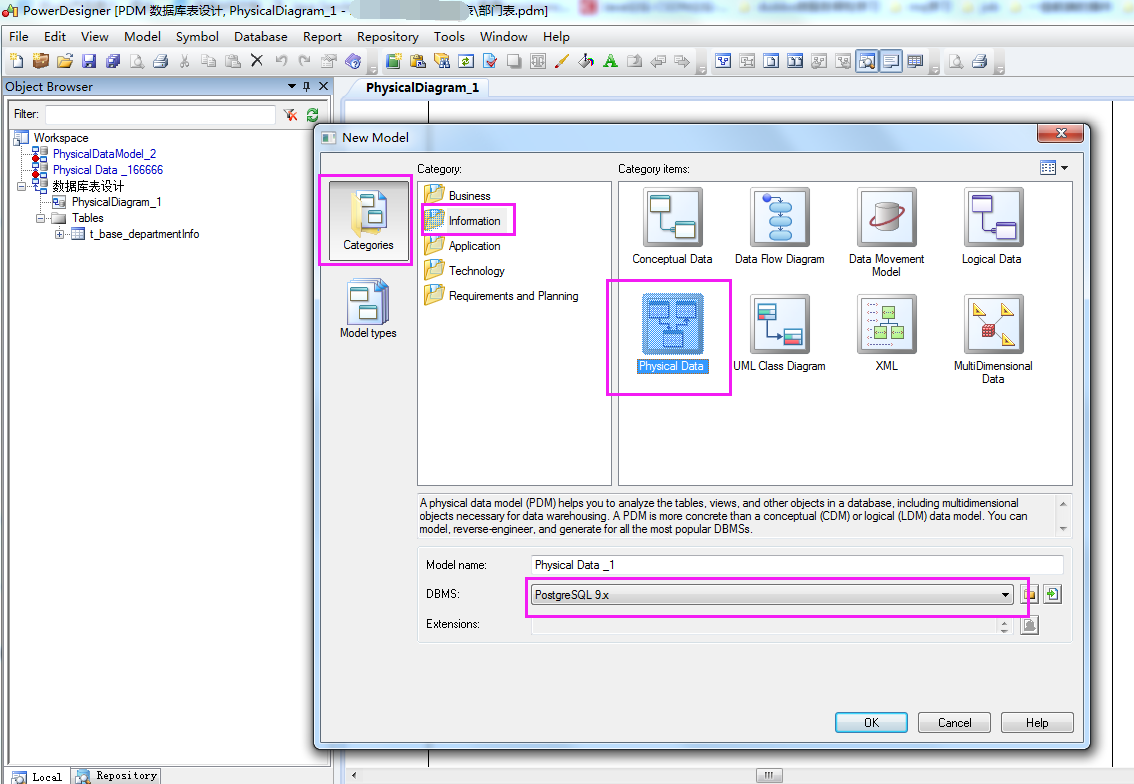Click the Save All toolbar icon
The height and width of the screenshot is (784, 1134).
(x=113, y=61)
